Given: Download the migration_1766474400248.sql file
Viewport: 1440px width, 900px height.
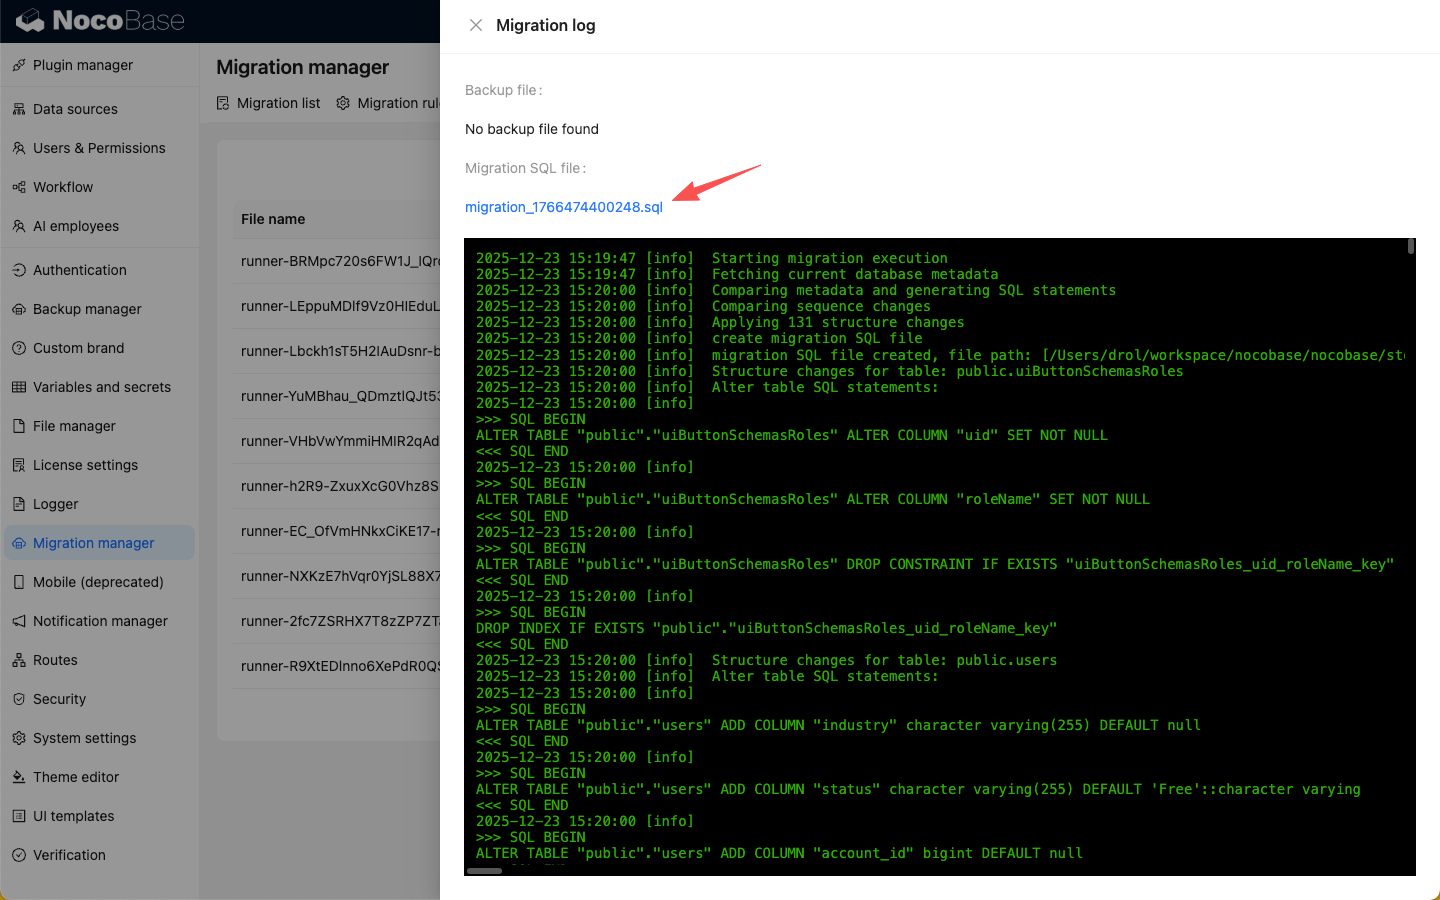Looking at the screenshot, I should 563,207.
